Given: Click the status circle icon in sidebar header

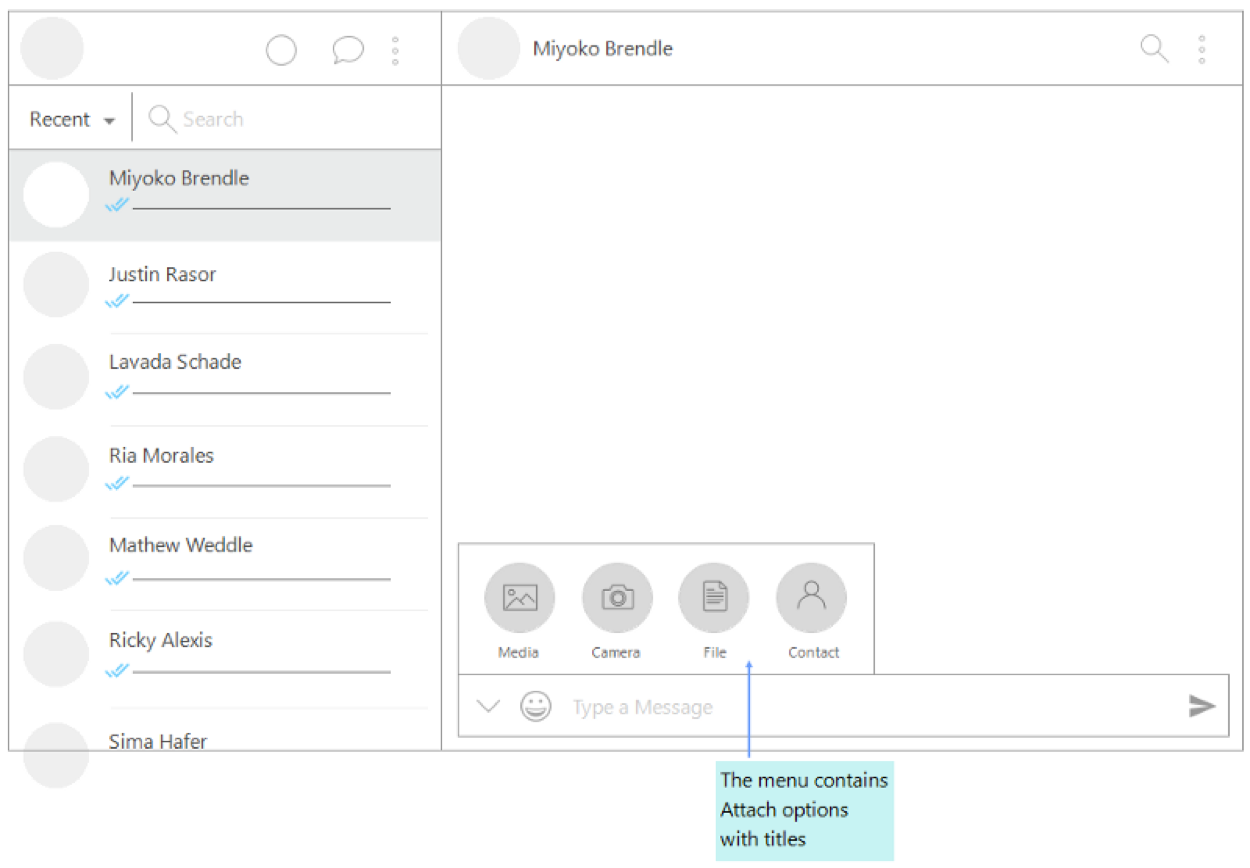Looking at the screenshot, I should coord(281,50).
